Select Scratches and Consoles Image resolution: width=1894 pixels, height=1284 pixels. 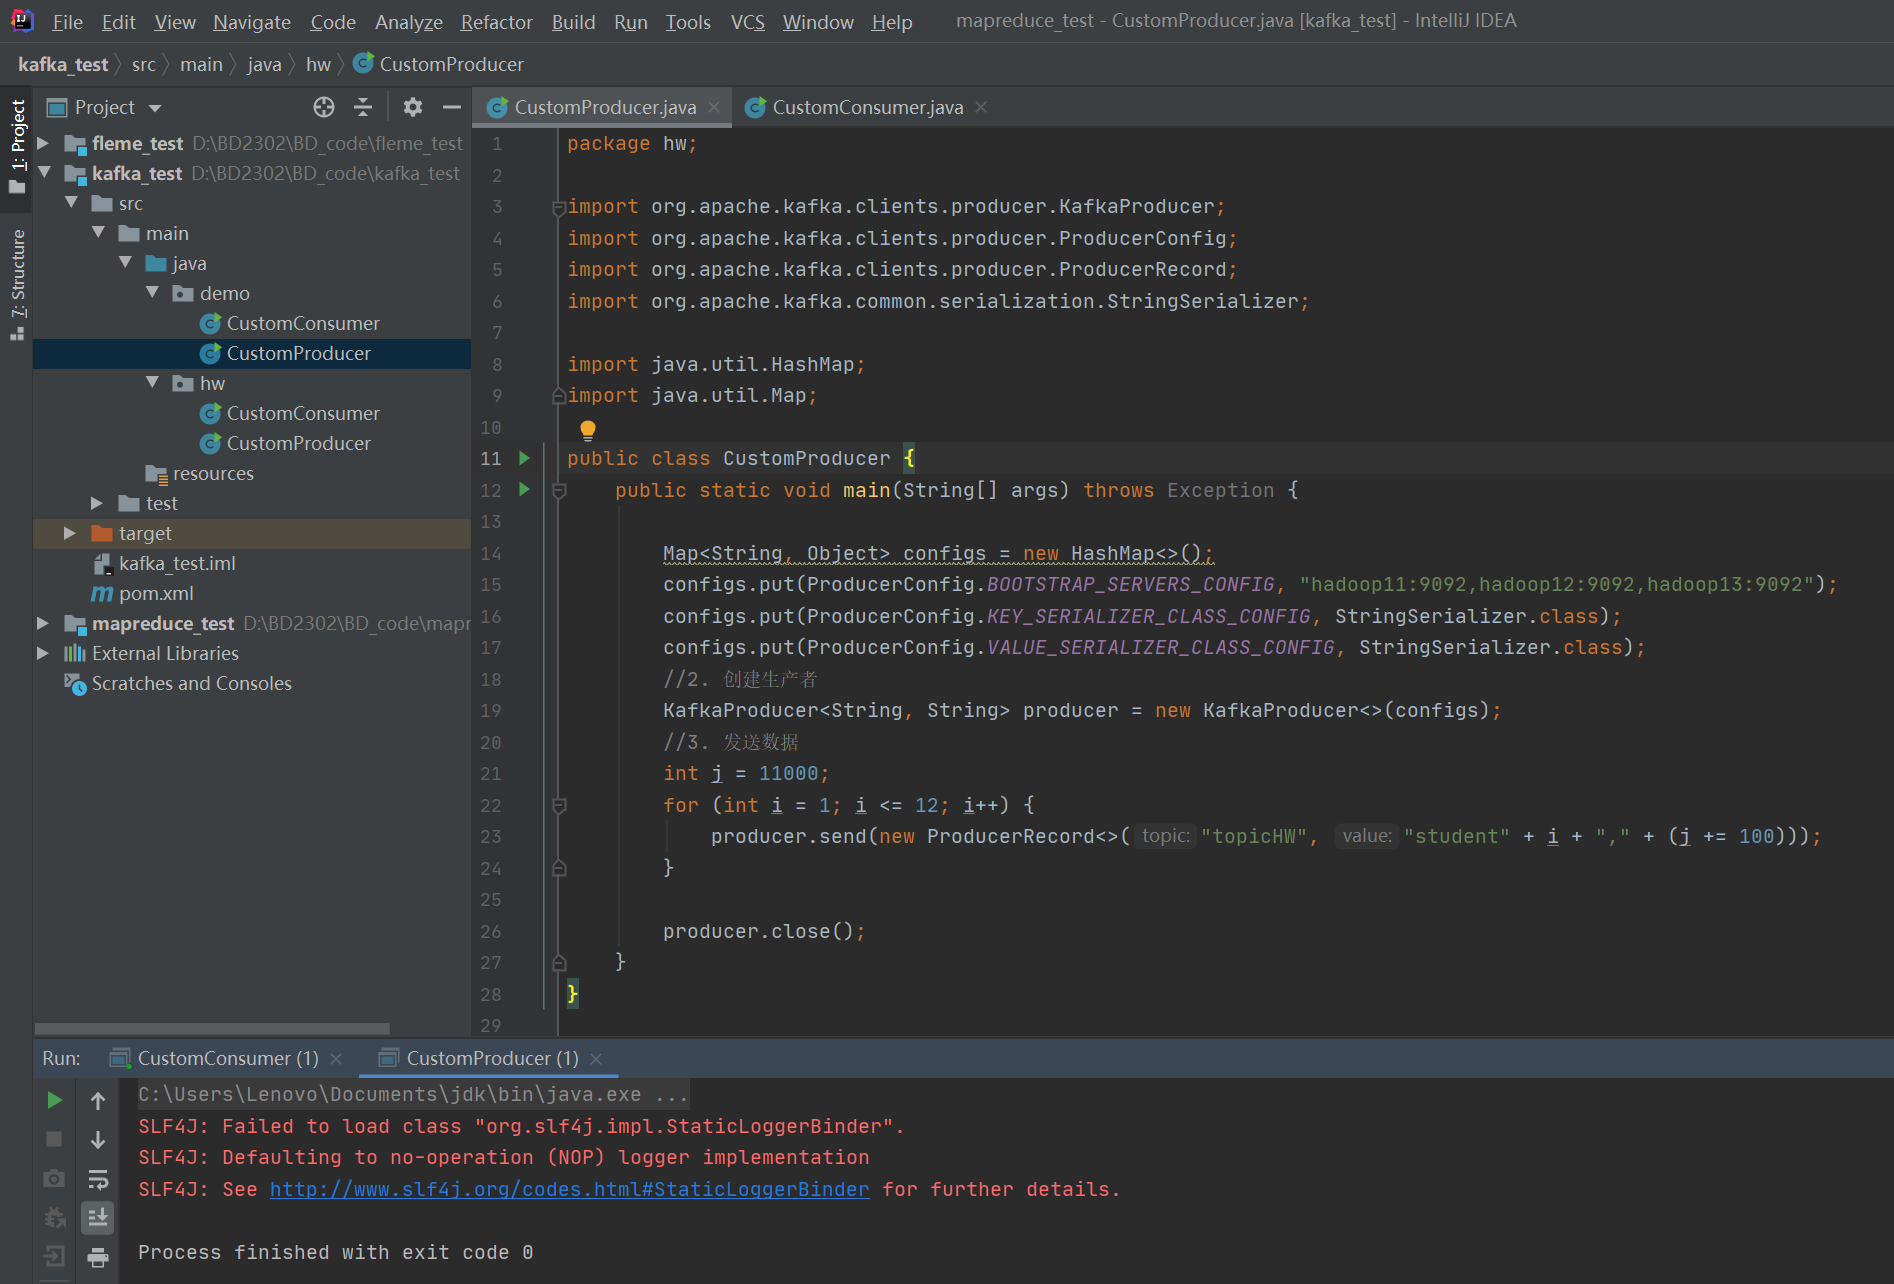[x=191, y=683]
